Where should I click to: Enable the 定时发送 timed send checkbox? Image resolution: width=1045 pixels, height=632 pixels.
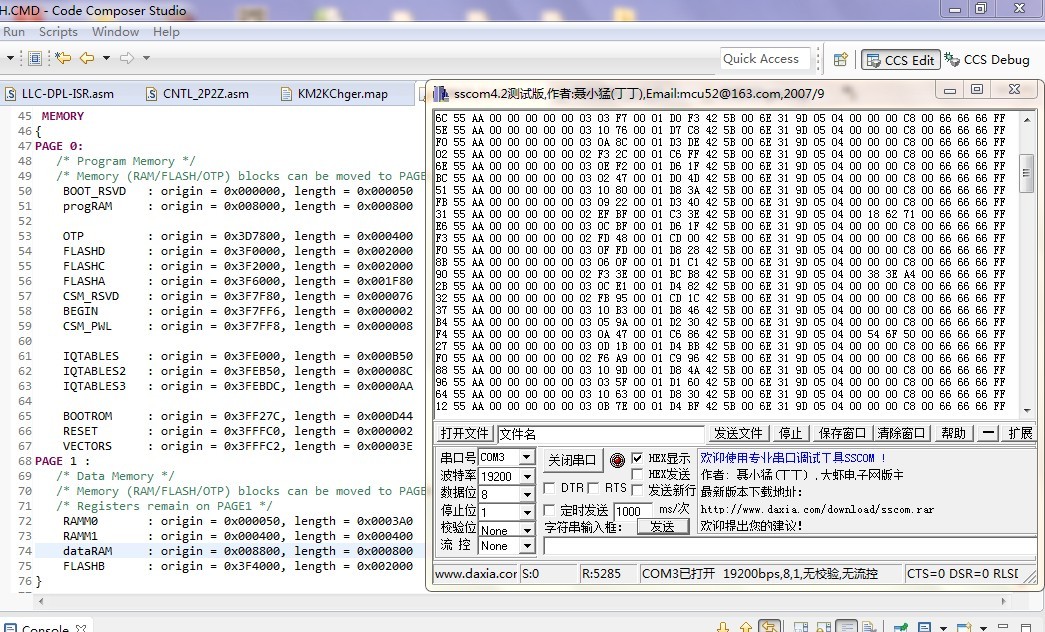point(549,510)
